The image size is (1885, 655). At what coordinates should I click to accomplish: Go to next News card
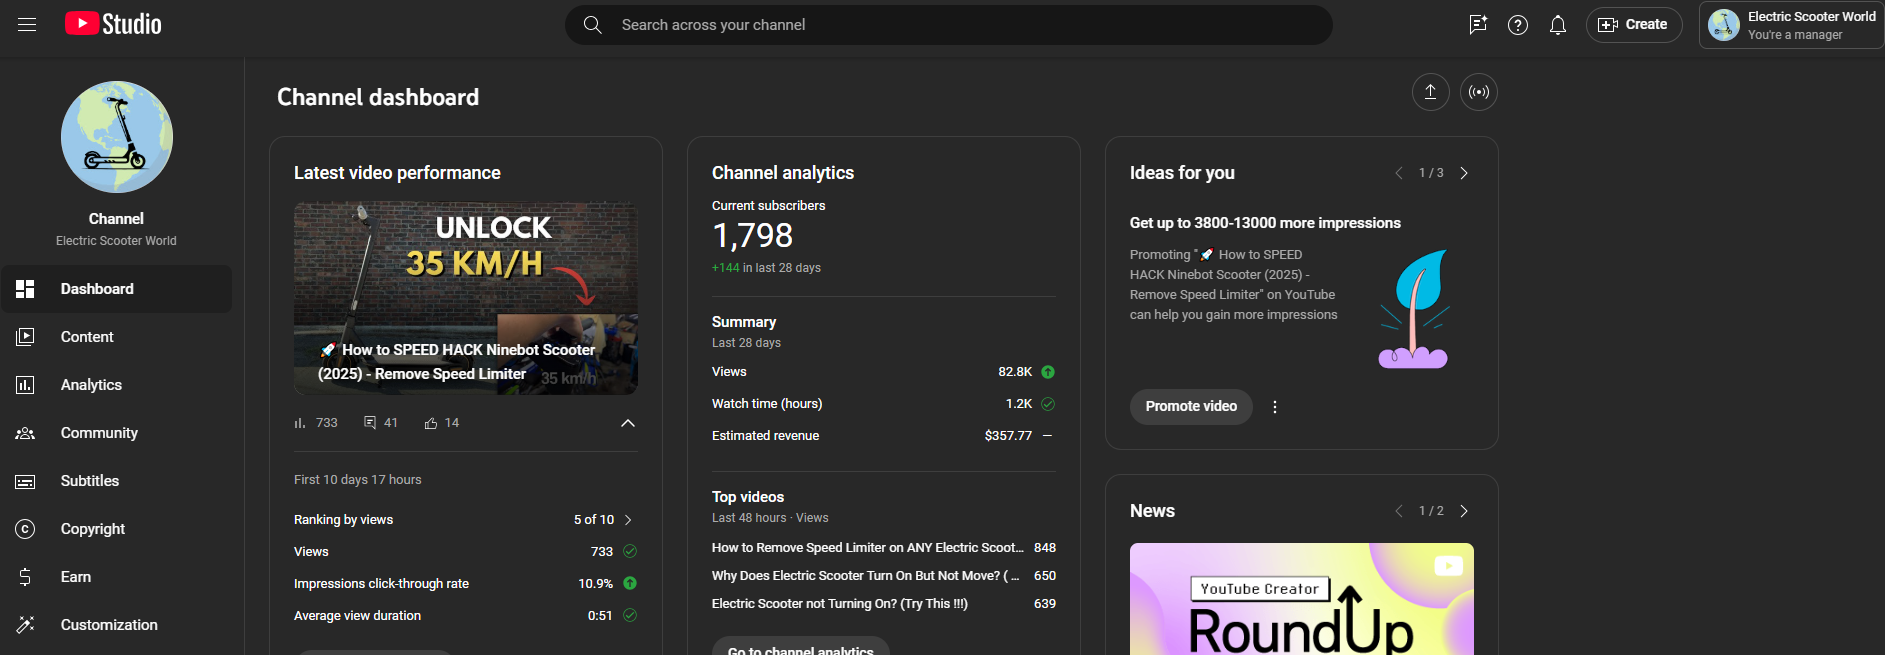1464,511
